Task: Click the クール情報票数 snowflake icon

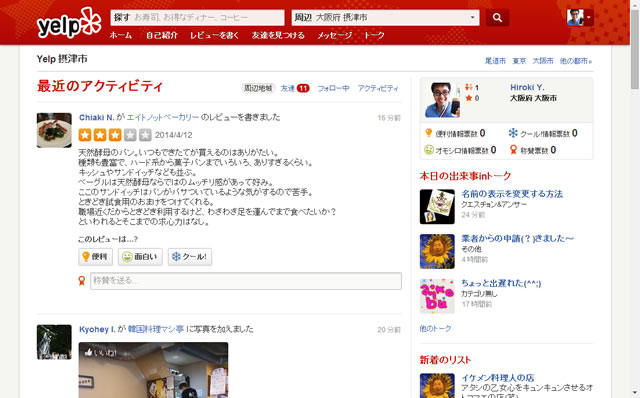Action: coord(513,133)
